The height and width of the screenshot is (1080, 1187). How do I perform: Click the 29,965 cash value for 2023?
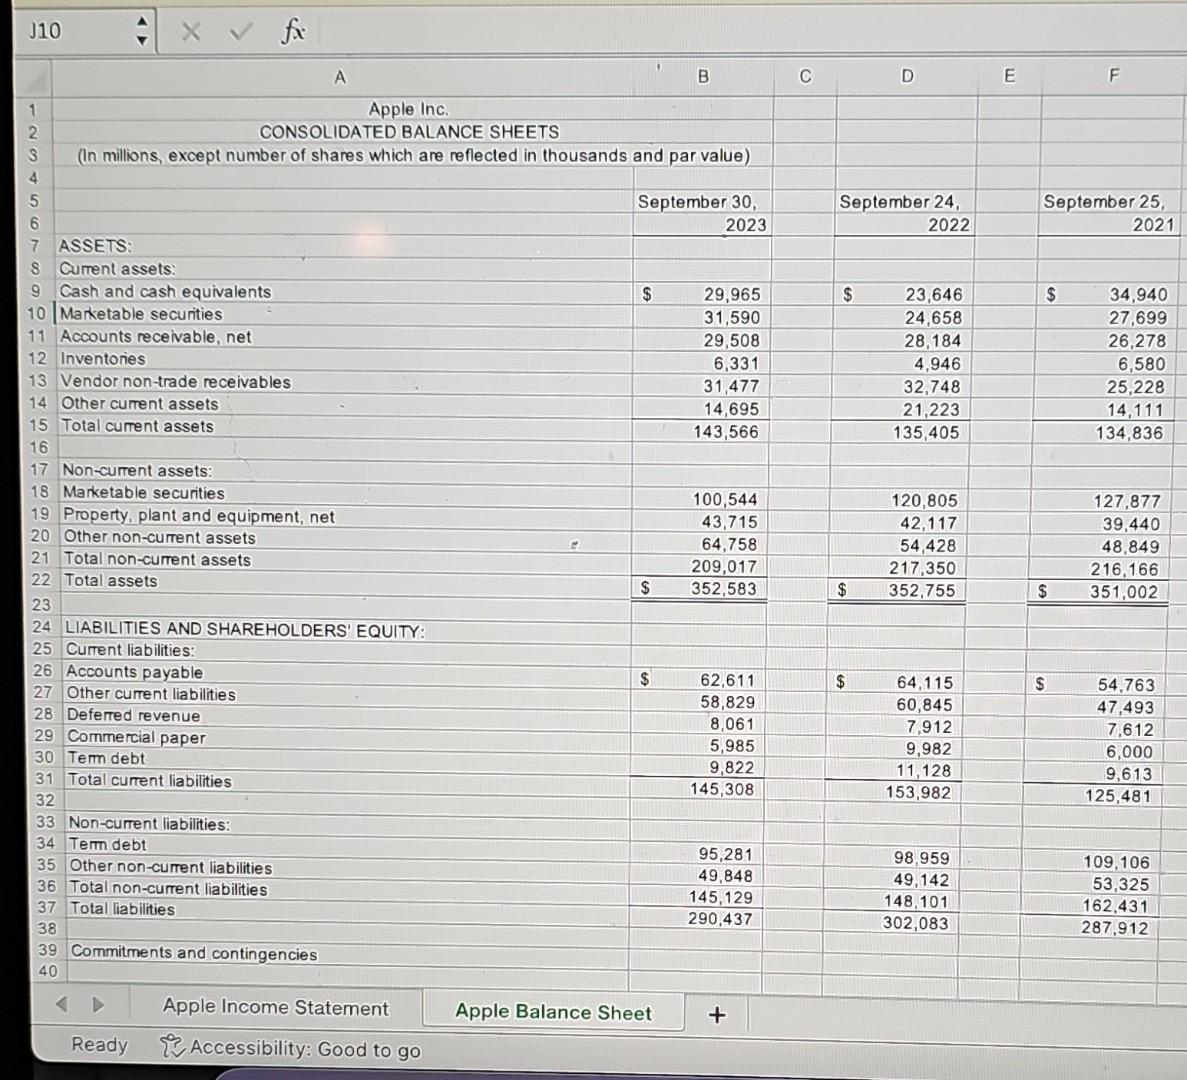pyautogui.click(x=731, y=294)
